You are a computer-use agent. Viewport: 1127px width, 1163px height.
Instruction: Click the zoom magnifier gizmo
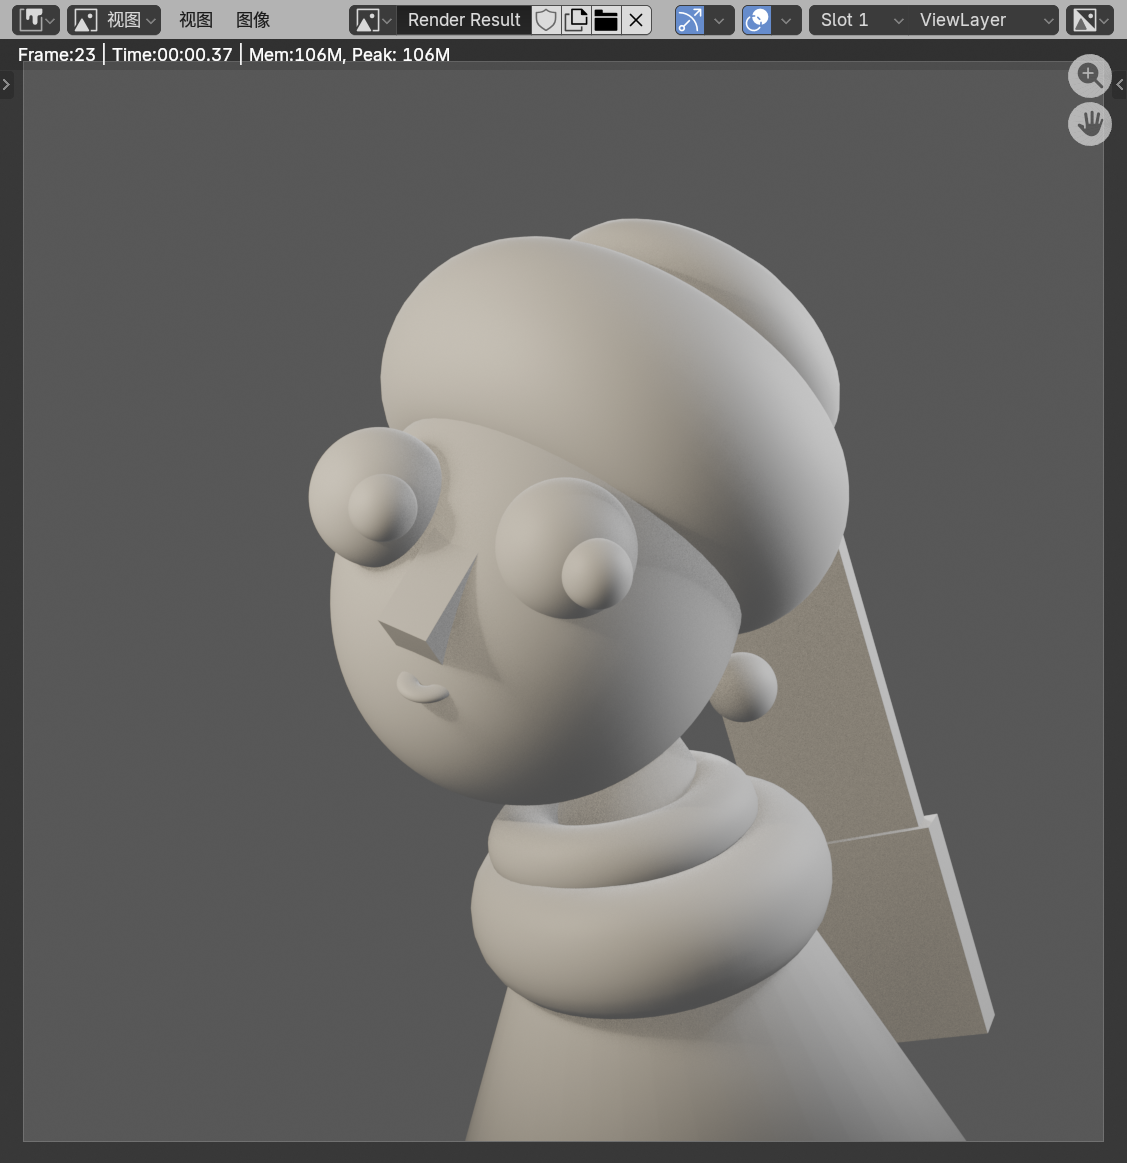pos(1090,75)
